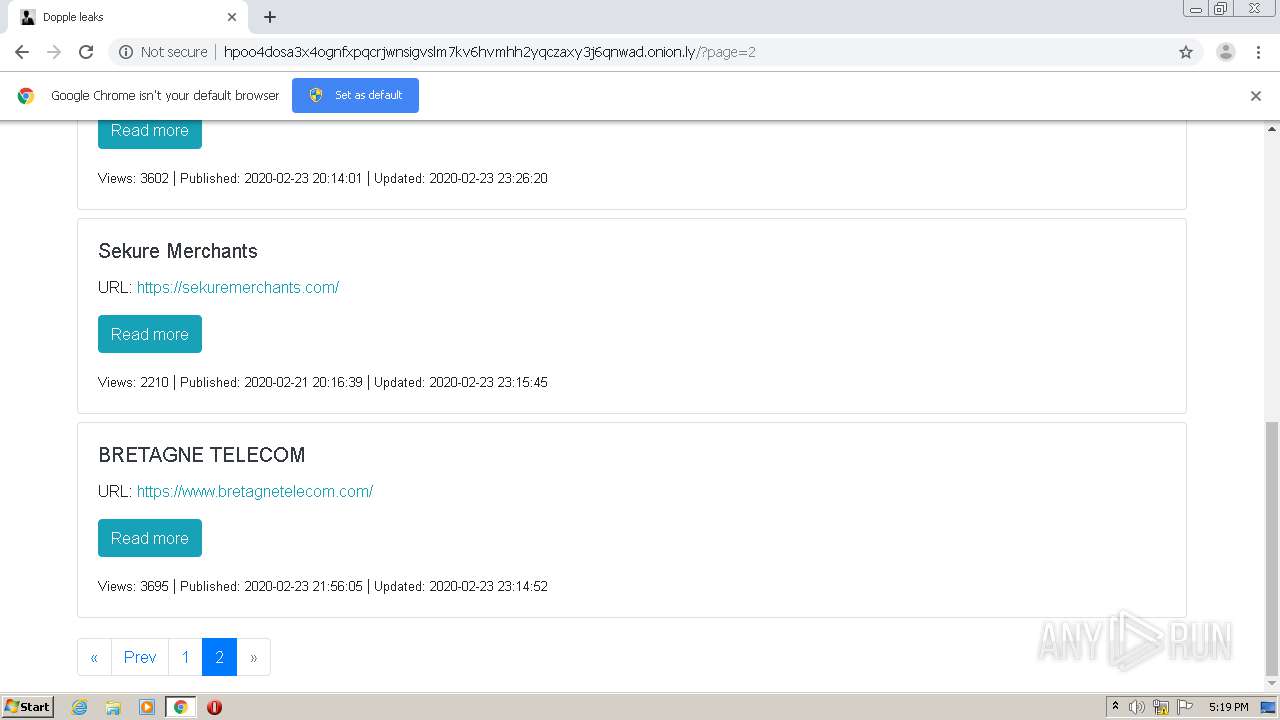This screenshot has height=720, width=1280.
Task: Click the Views: 3602 stats line
Action: pos(323,178)
